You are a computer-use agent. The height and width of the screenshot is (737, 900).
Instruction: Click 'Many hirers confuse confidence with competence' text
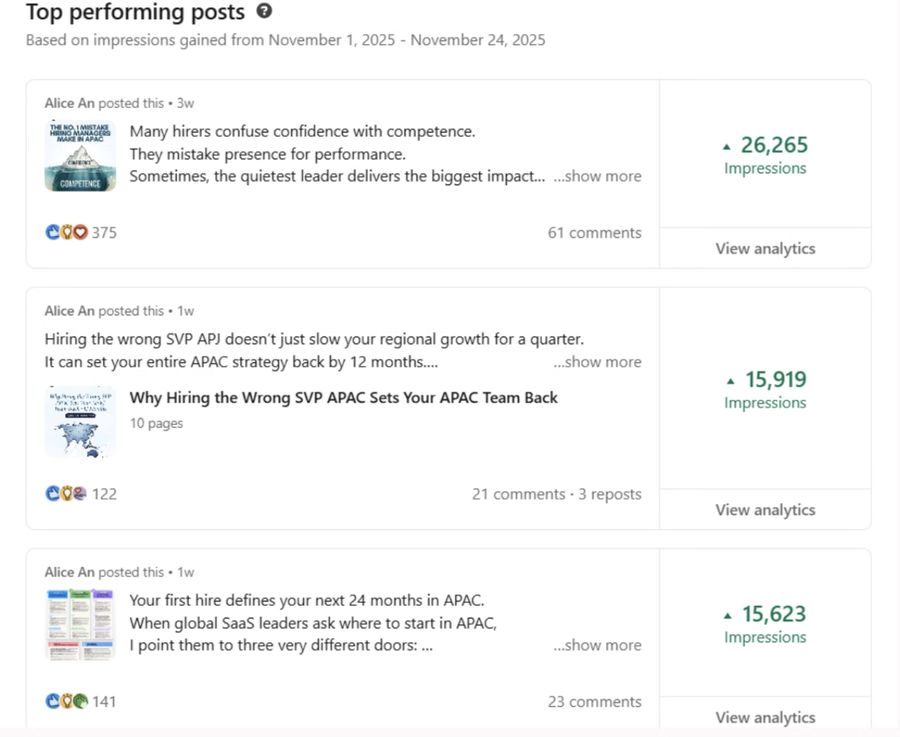click(302, 131)
